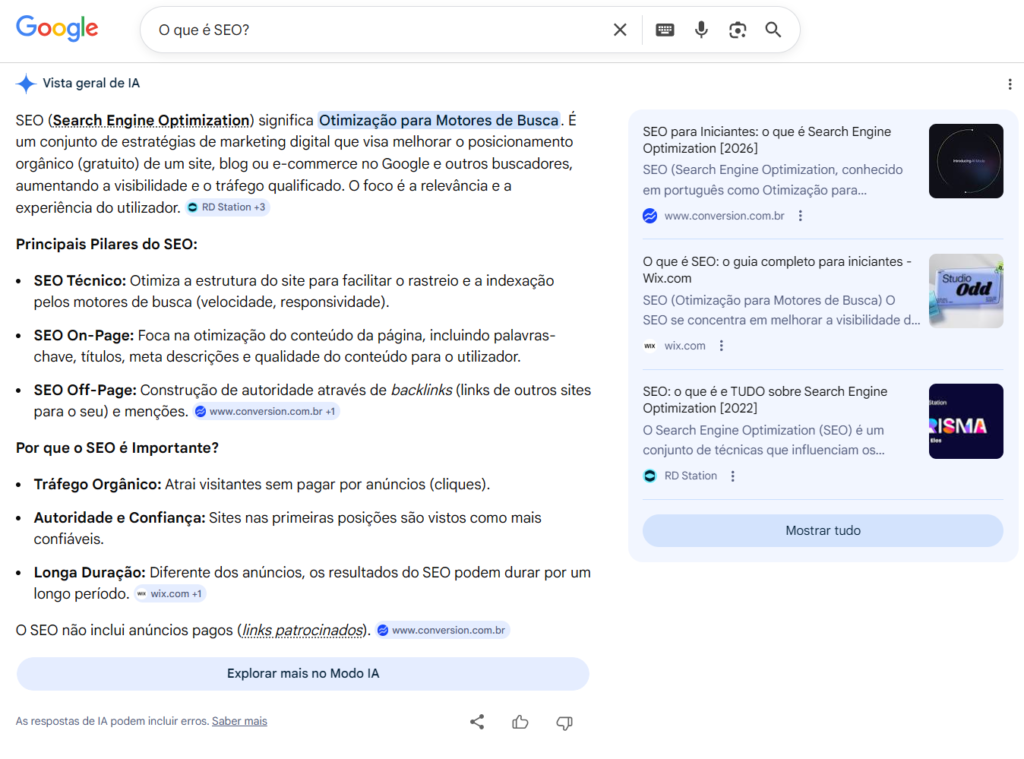
Task: Click the search box containing 'O que é SEO?'
Action: click(x=380, y=30)
